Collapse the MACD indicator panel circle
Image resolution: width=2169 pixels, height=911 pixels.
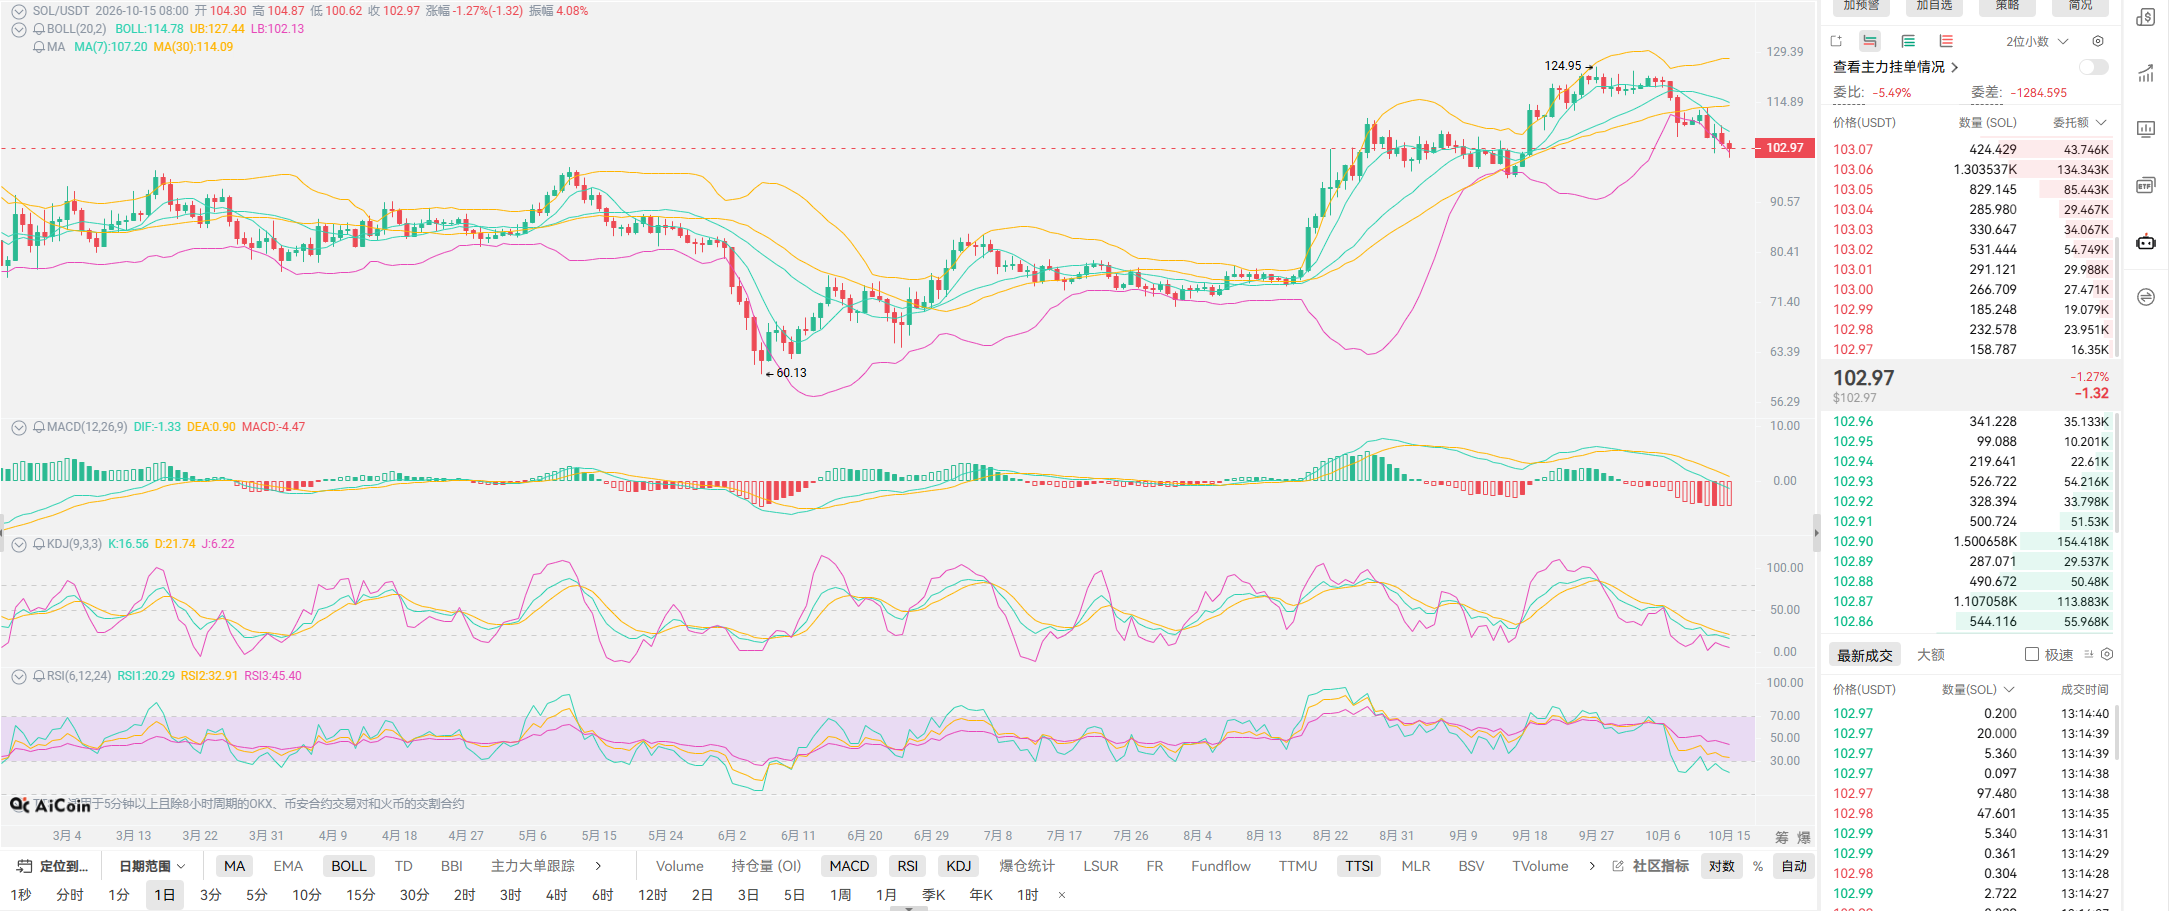19,427
